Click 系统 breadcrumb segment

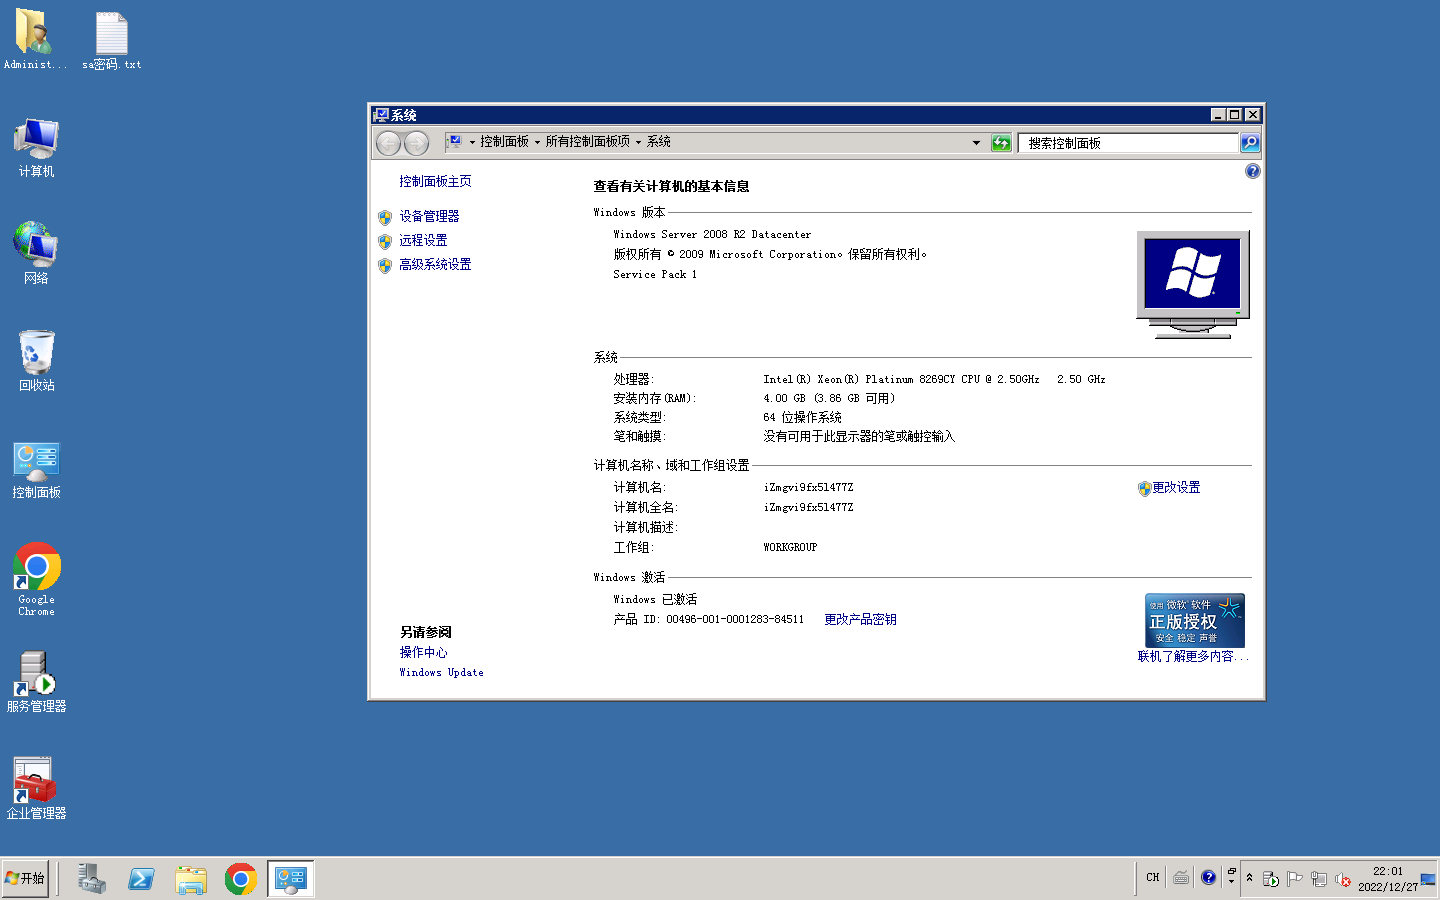[659, 142]
